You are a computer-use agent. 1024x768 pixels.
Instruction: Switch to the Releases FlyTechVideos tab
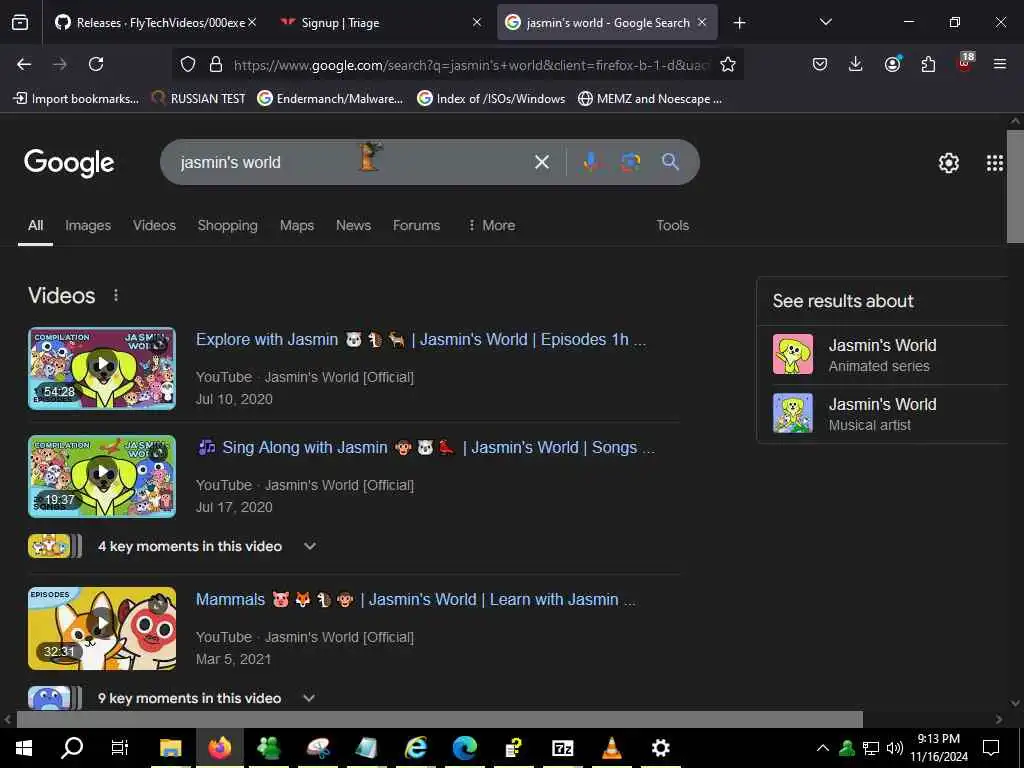click(157, 23)
